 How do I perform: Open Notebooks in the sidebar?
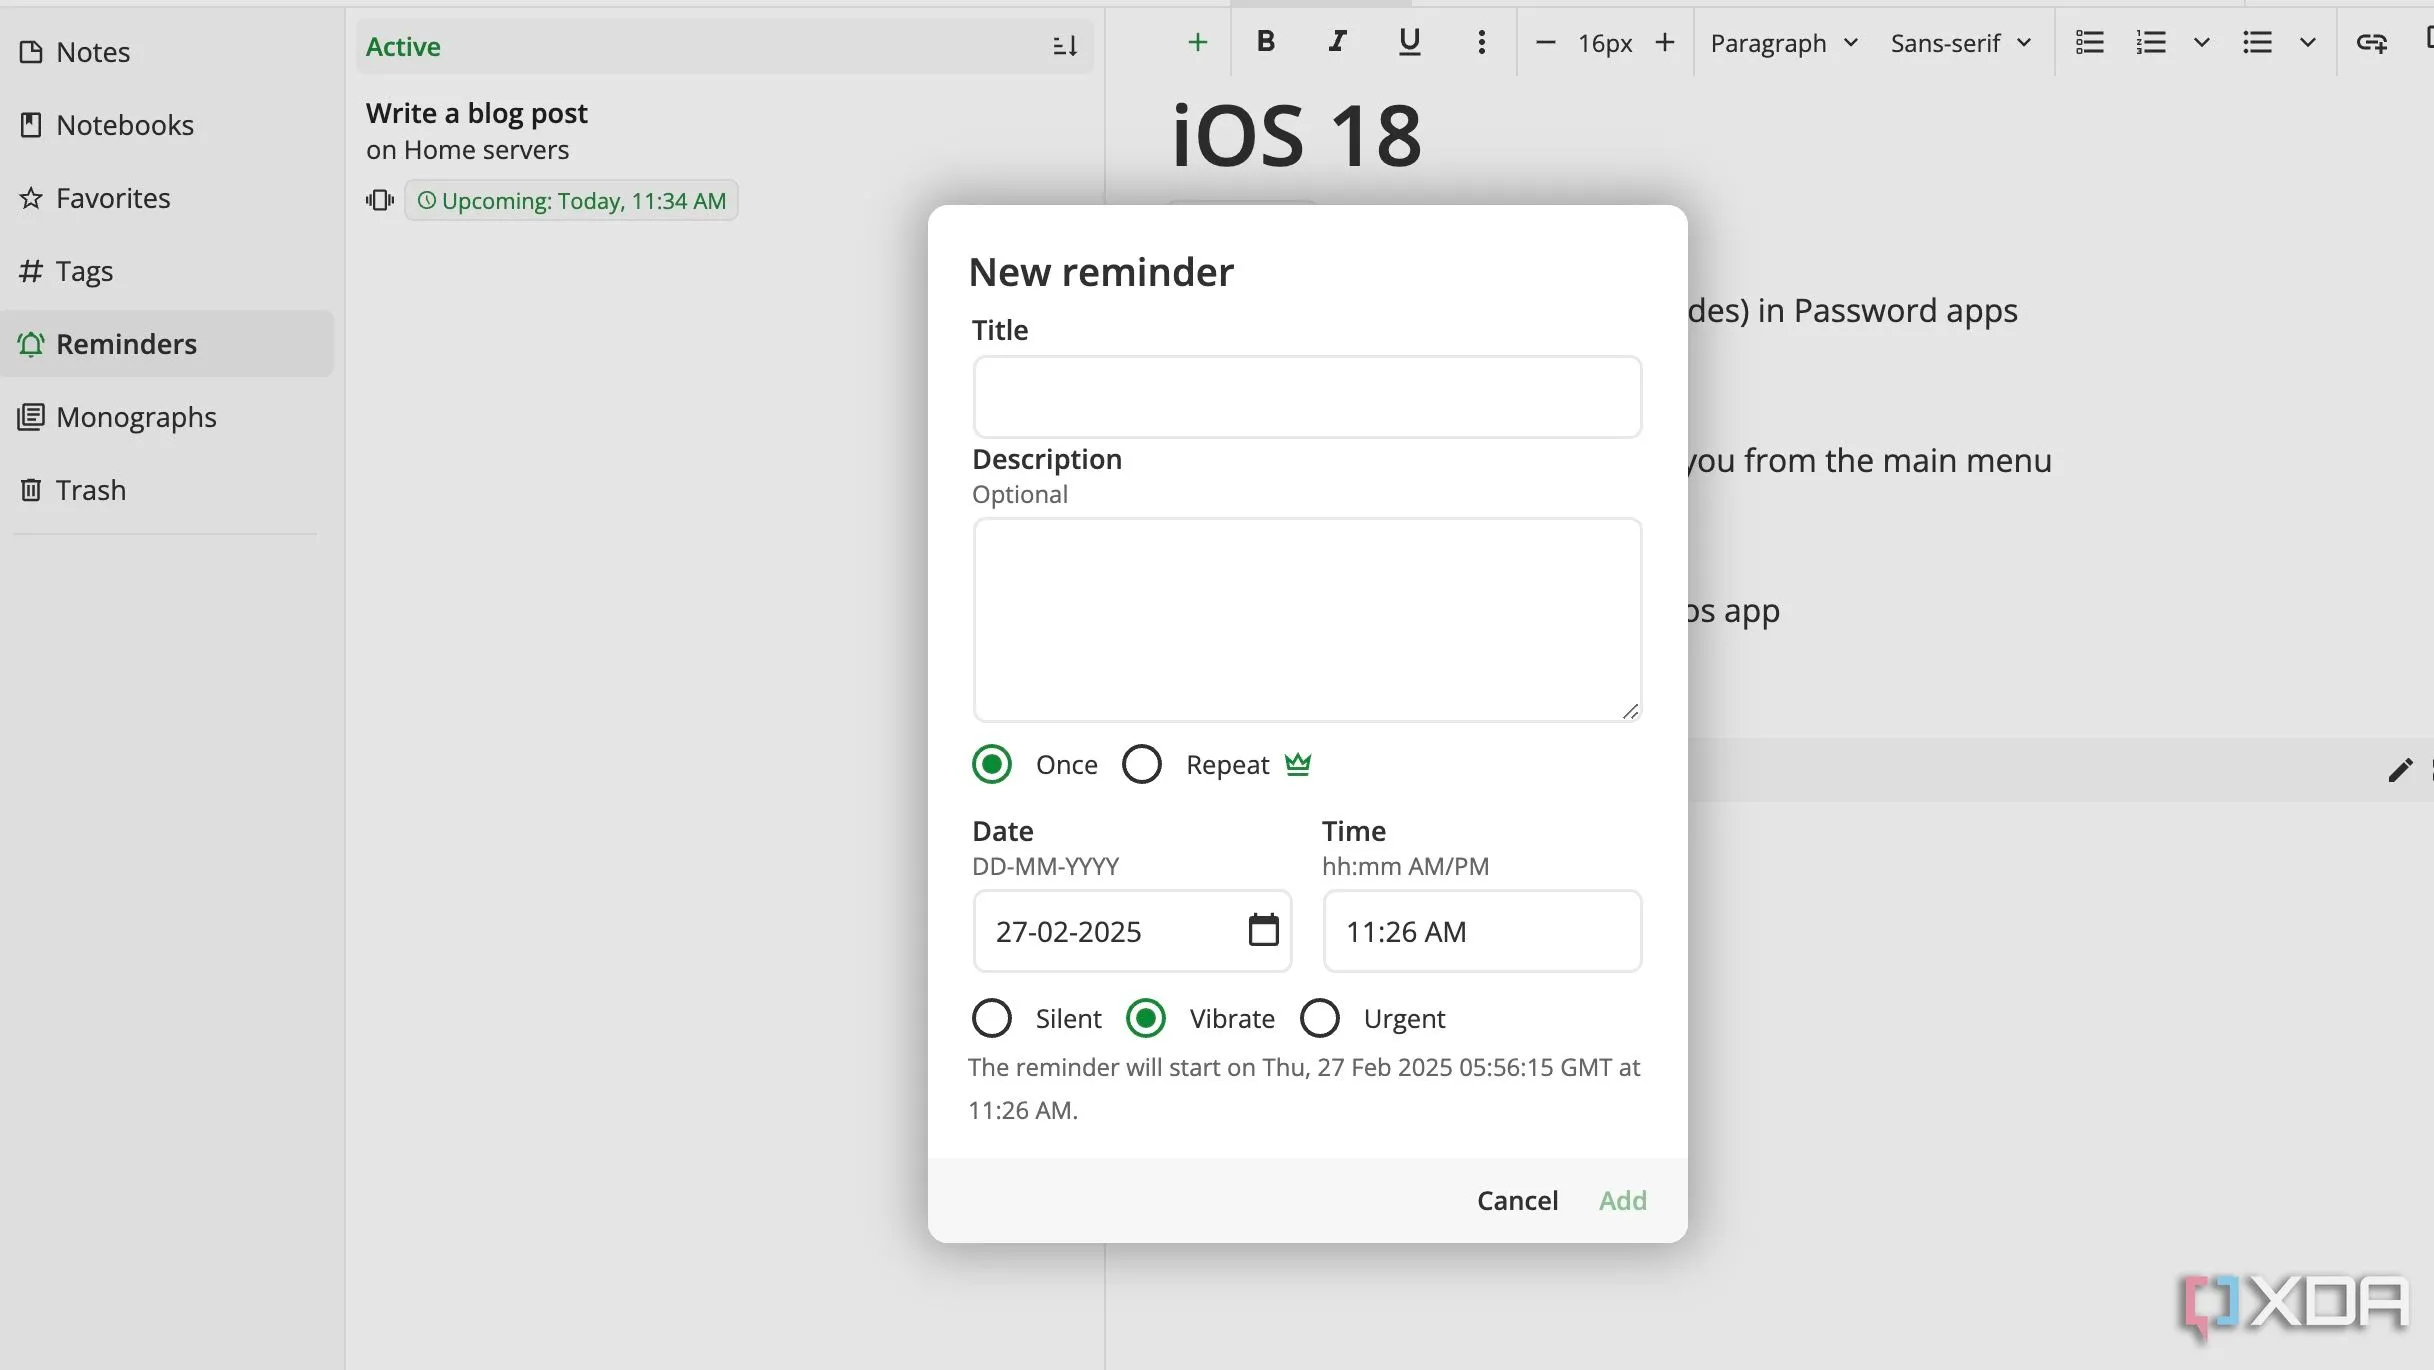[x=165, y=125]
